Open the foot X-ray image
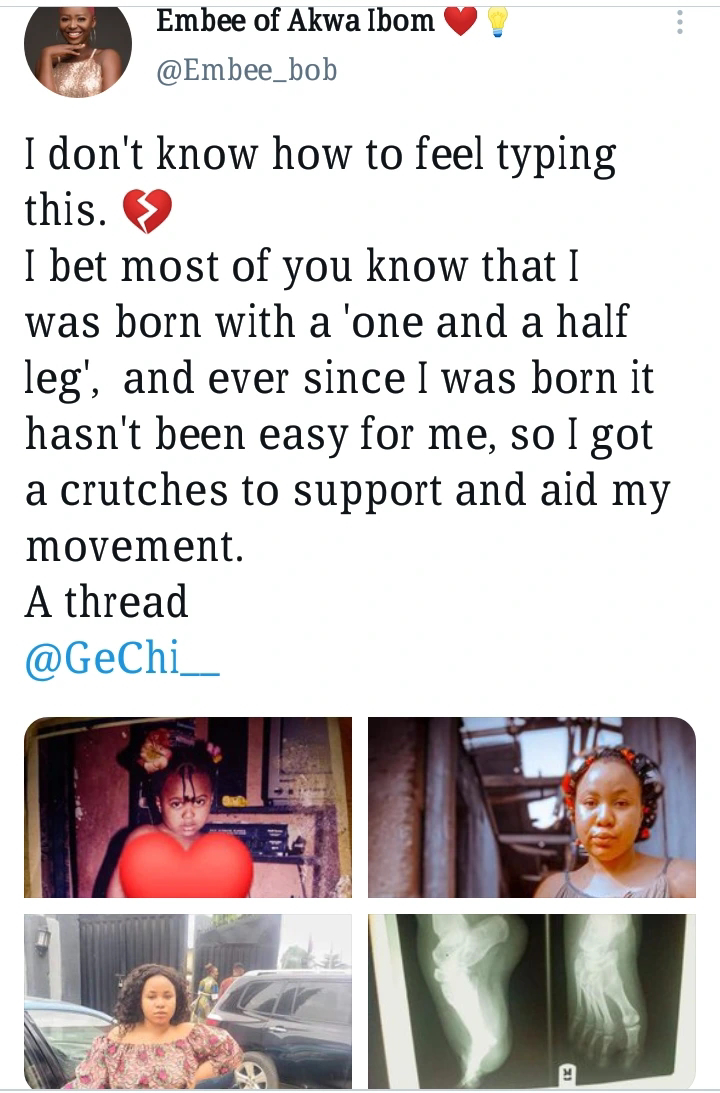 pos(532,1001)
